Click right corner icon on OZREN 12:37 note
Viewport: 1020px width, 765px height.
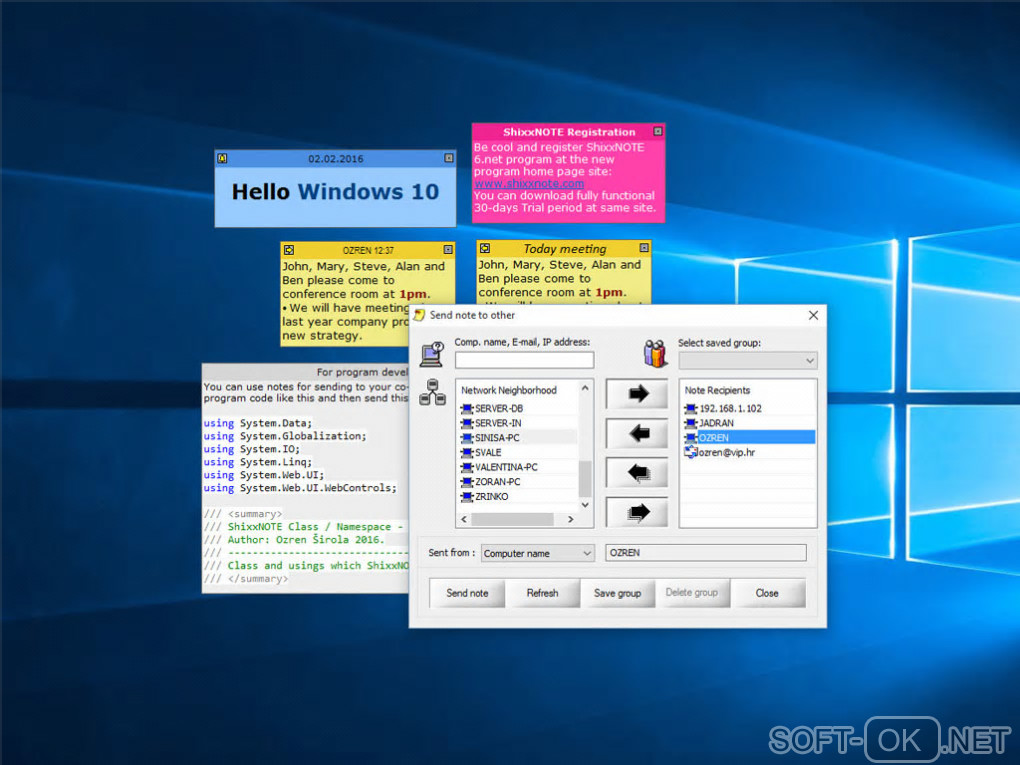(448, 250)
